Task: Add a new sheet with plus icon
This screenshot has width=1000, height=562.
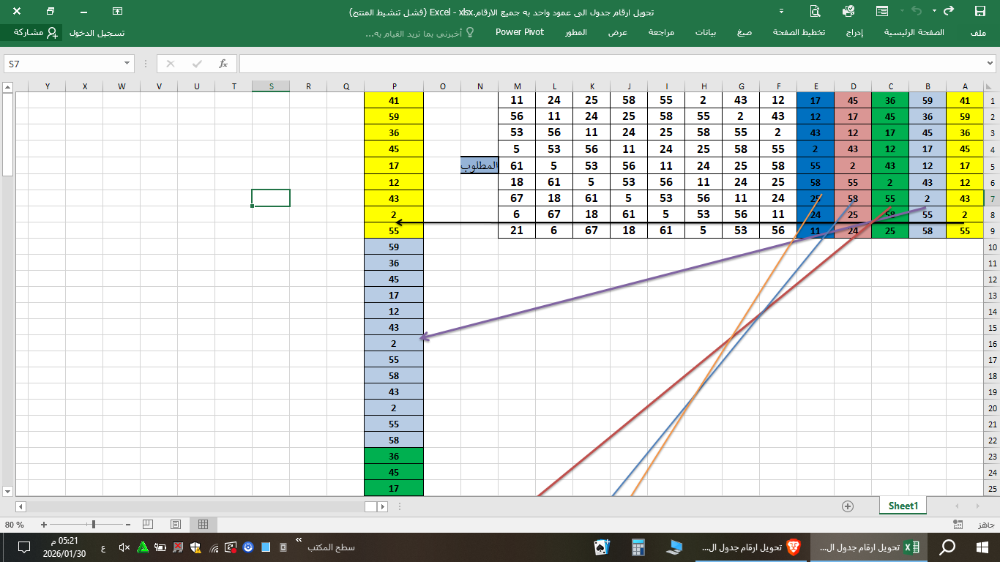Action: tap(848, 506)
